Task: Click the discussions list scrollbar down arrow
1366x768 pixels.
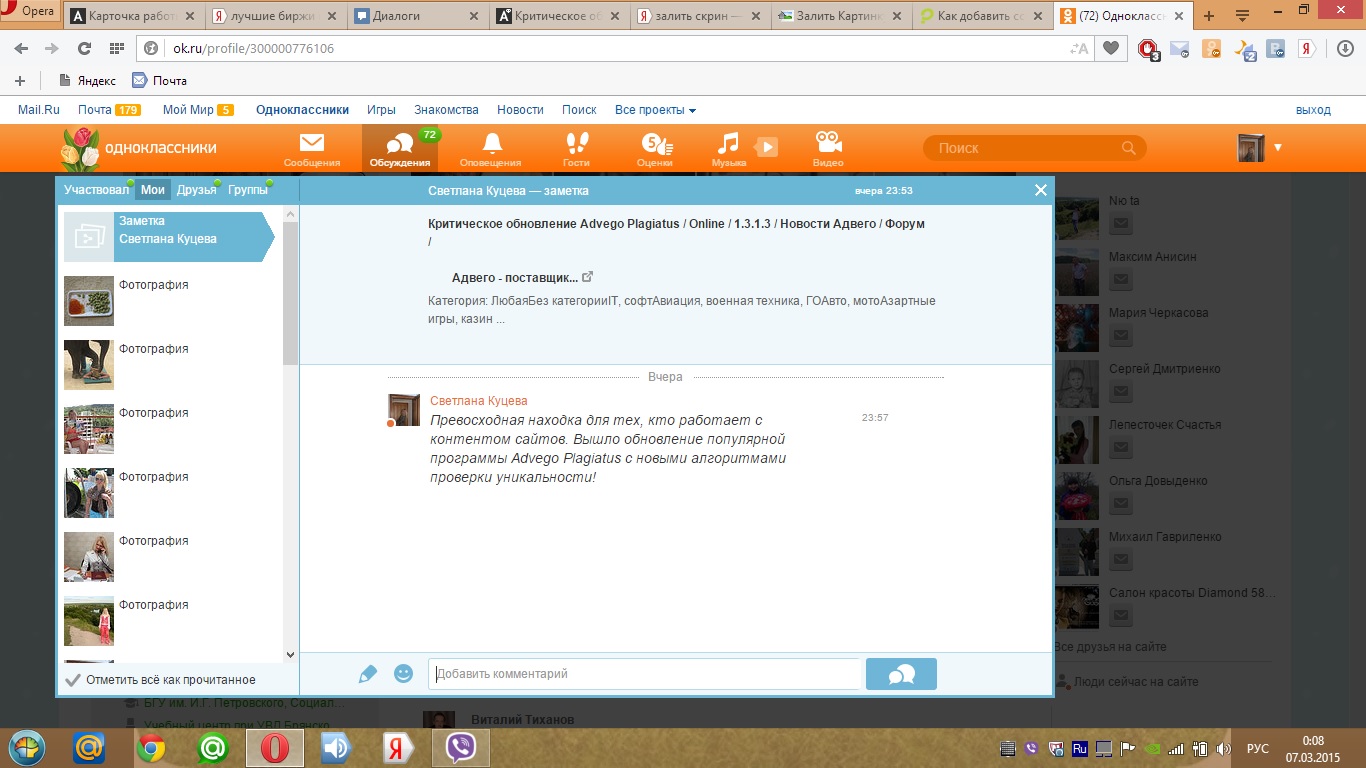Action: [291, 655]
